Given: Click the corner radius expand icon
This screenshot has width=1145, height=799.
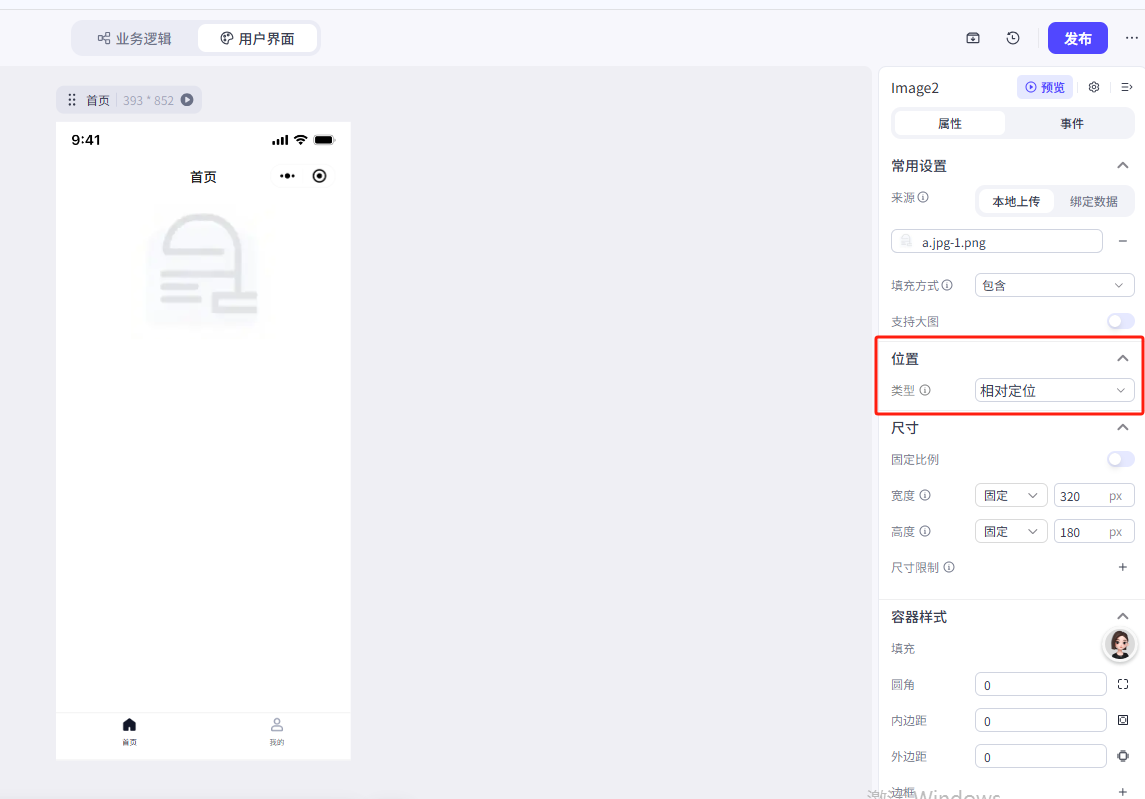Looking at the screenshot, I should click(x=1123, y=684).
